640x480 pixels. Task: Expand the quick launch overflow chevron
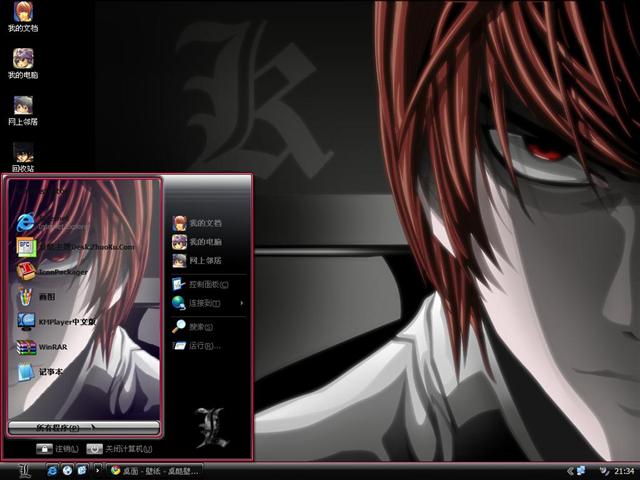tap(97, 471)
